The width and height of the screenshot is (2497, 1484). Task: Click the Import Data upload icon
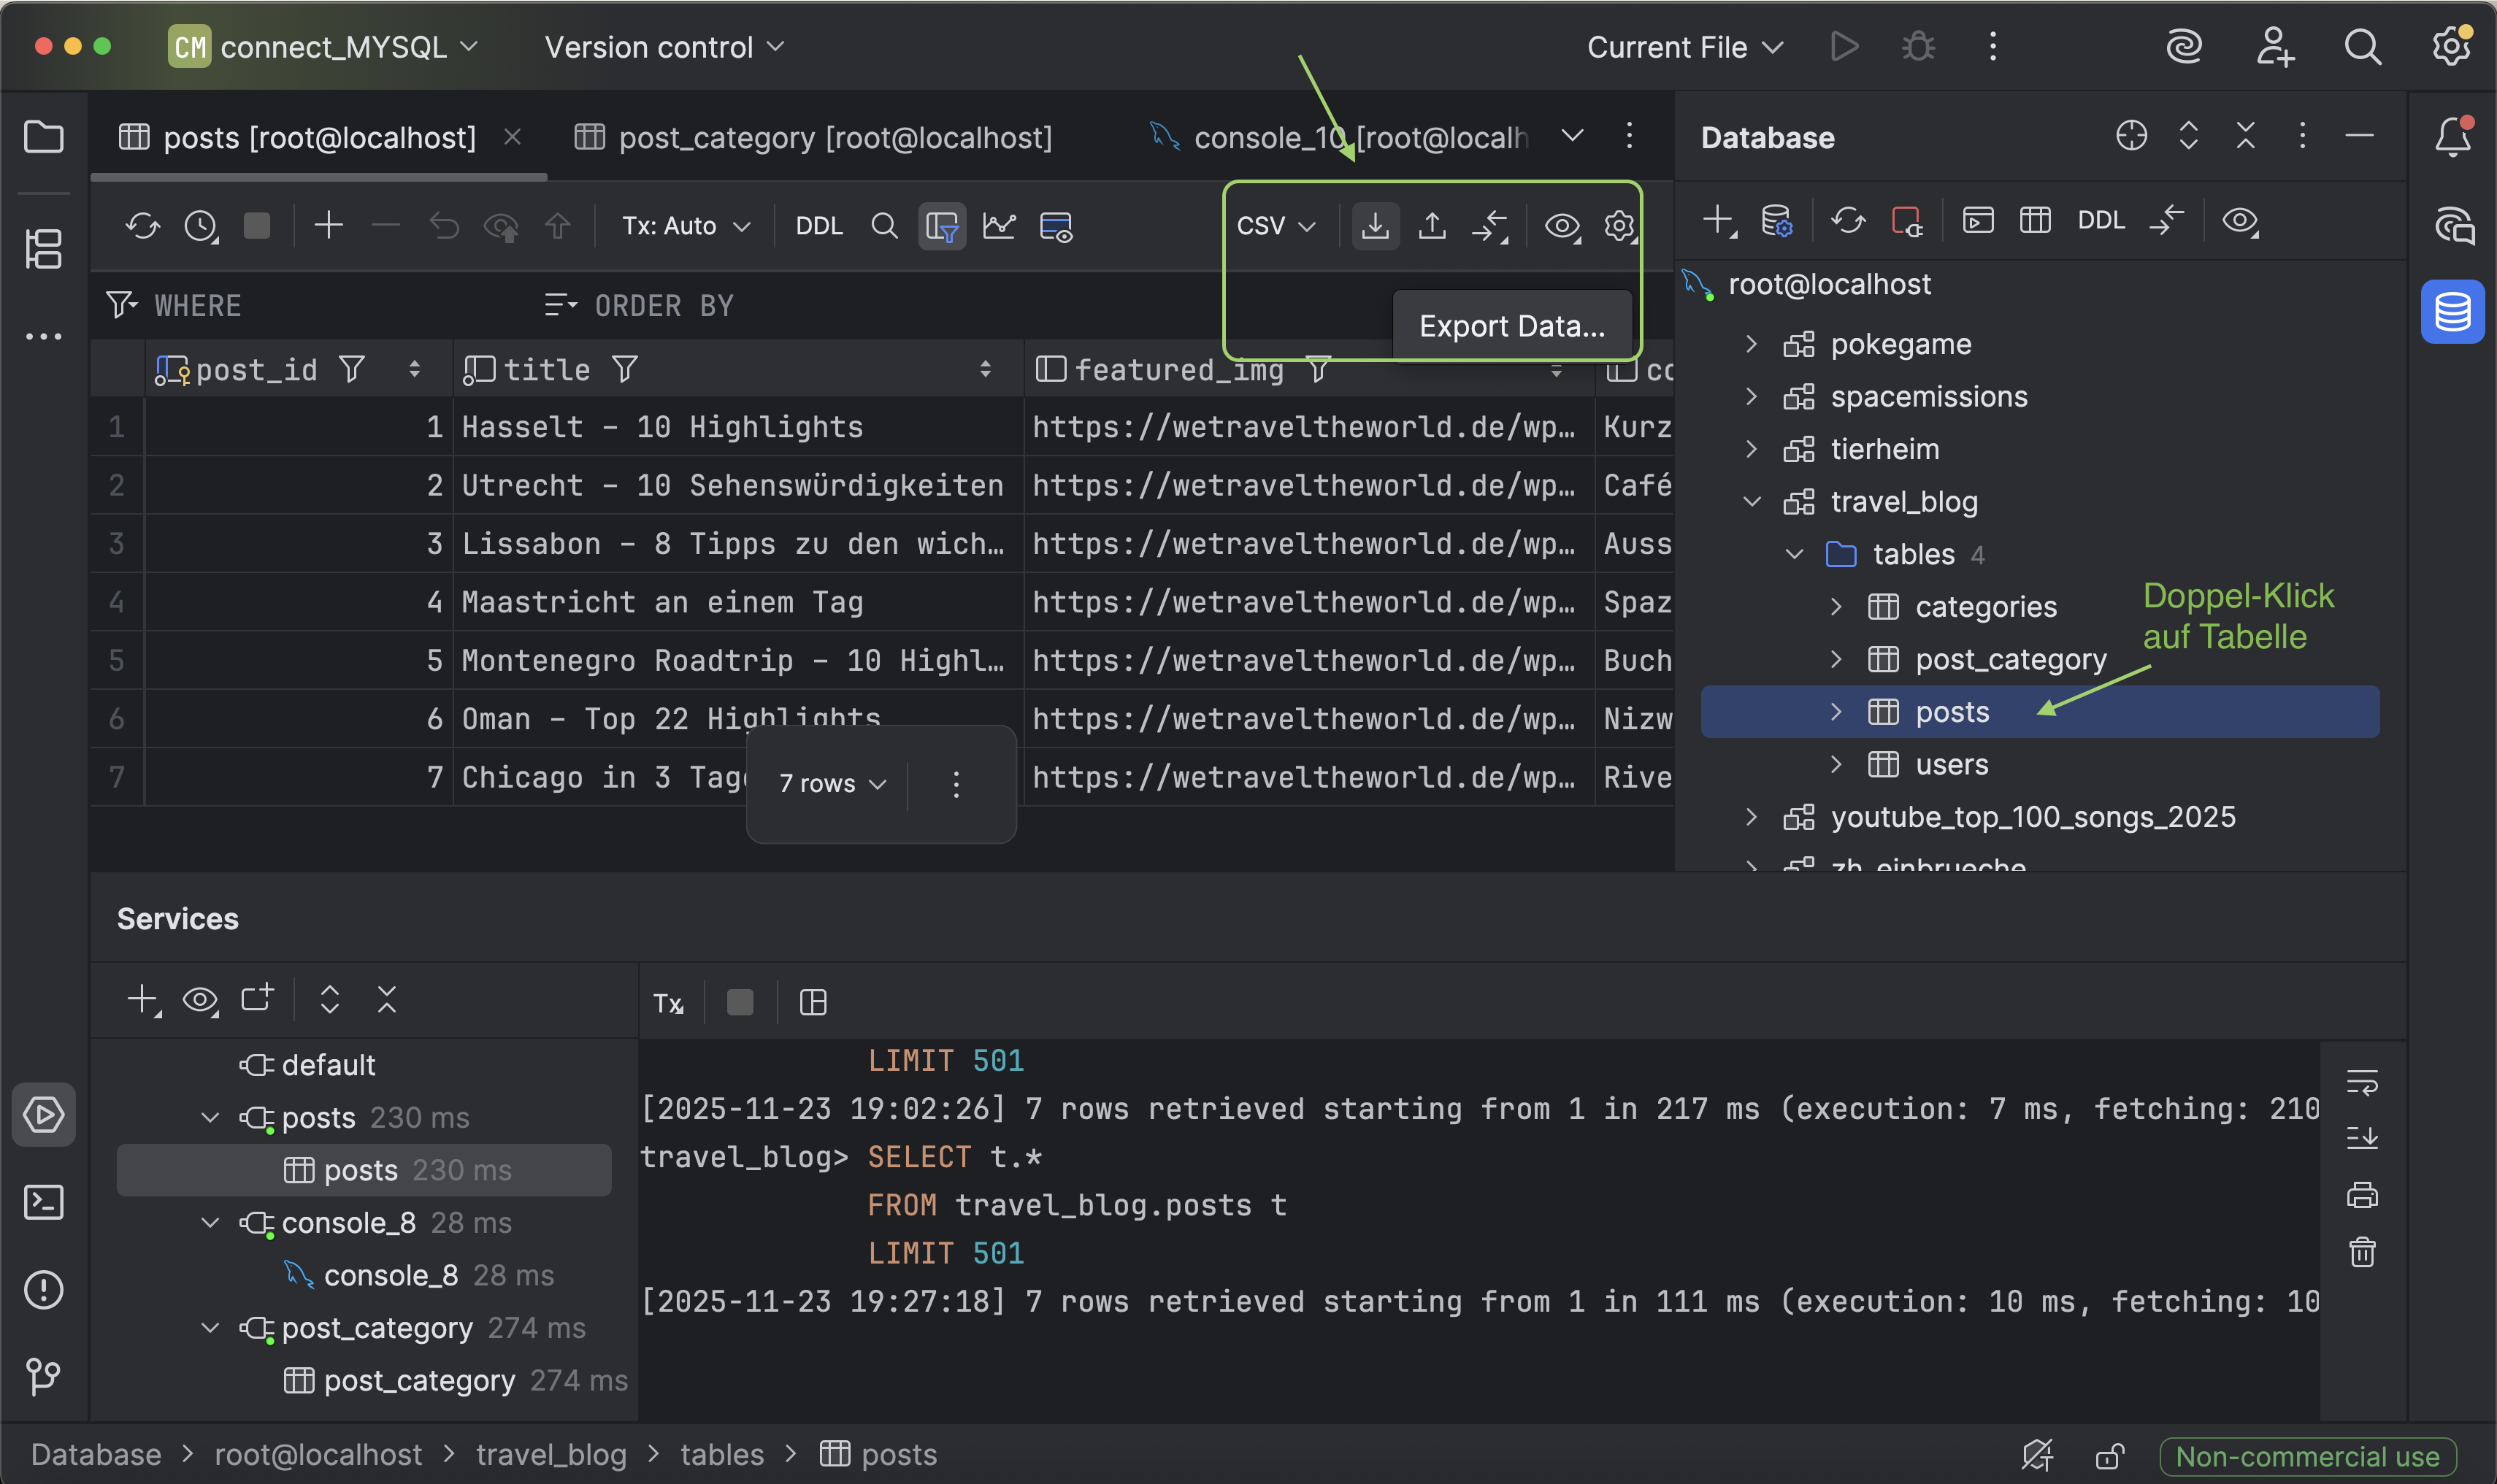coord(1432,226)
